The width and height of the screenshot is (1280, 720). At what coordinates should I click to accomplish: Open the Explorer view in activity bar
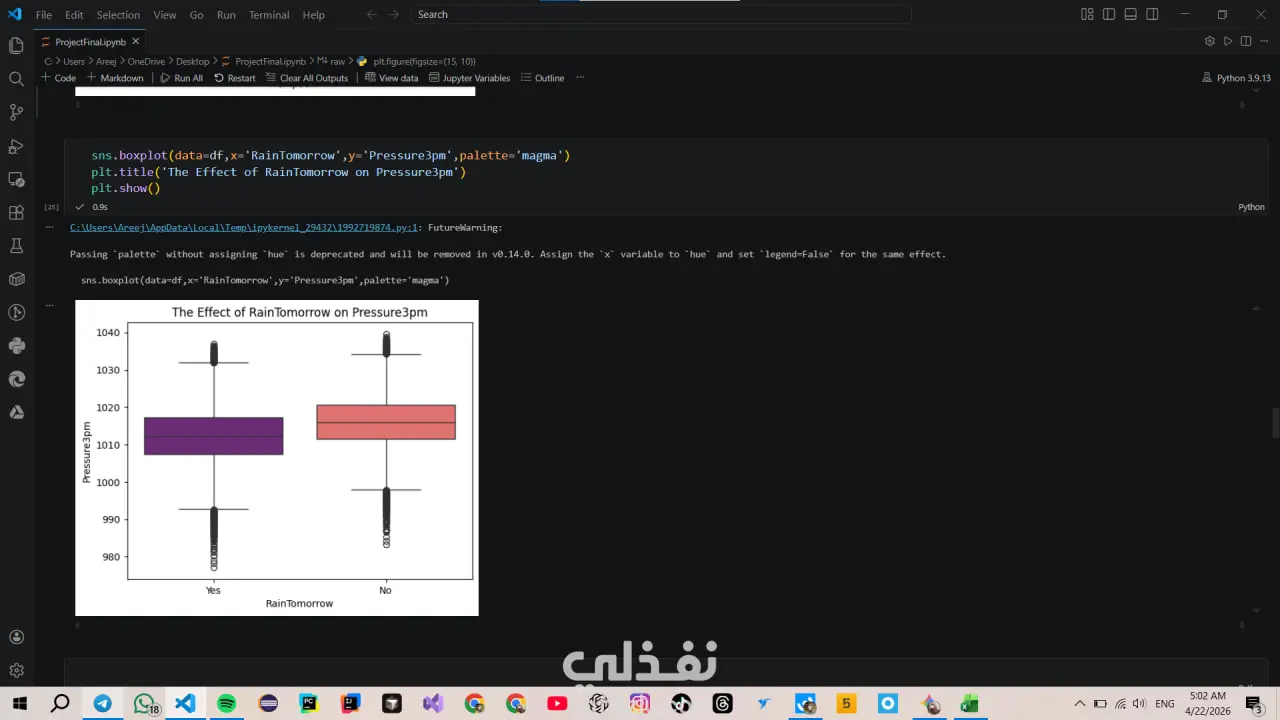coord(16,45)
